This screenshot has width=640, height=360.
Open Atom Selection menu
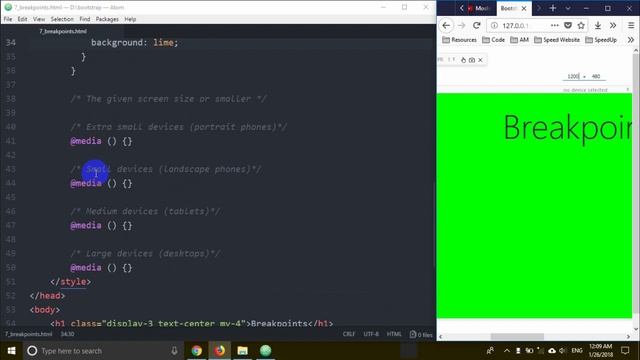[62, 19]
